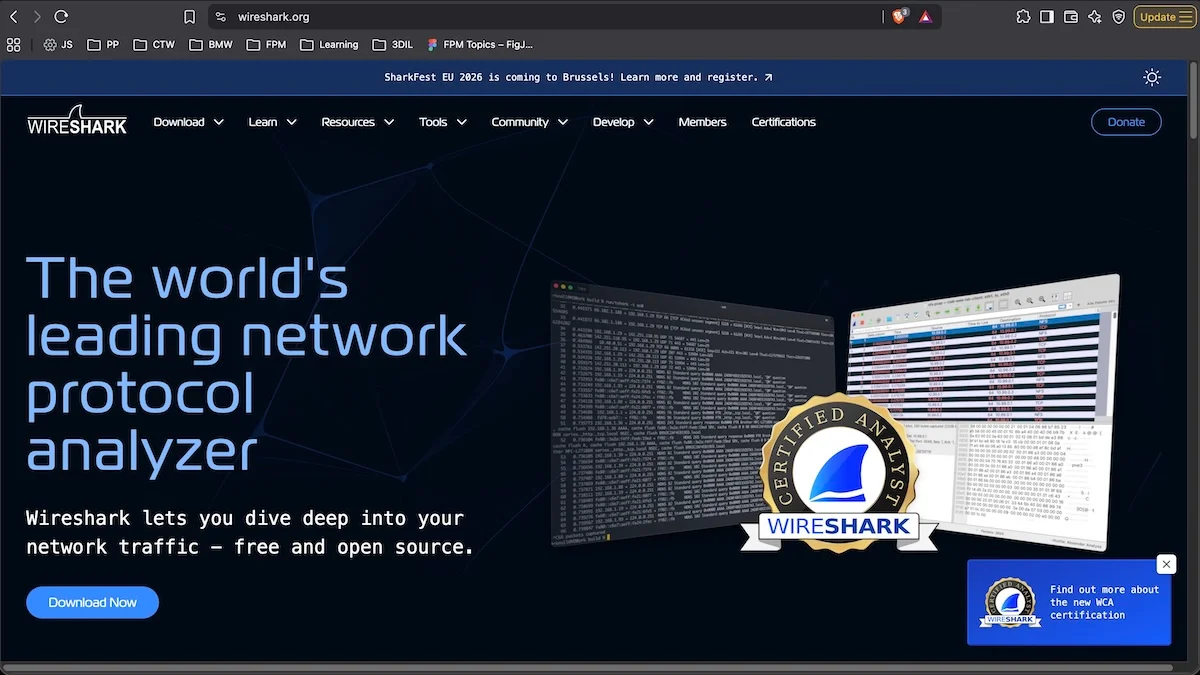1200x675 pixels.
Task: Open the Tools dropdown
Action: click(443, 122)
